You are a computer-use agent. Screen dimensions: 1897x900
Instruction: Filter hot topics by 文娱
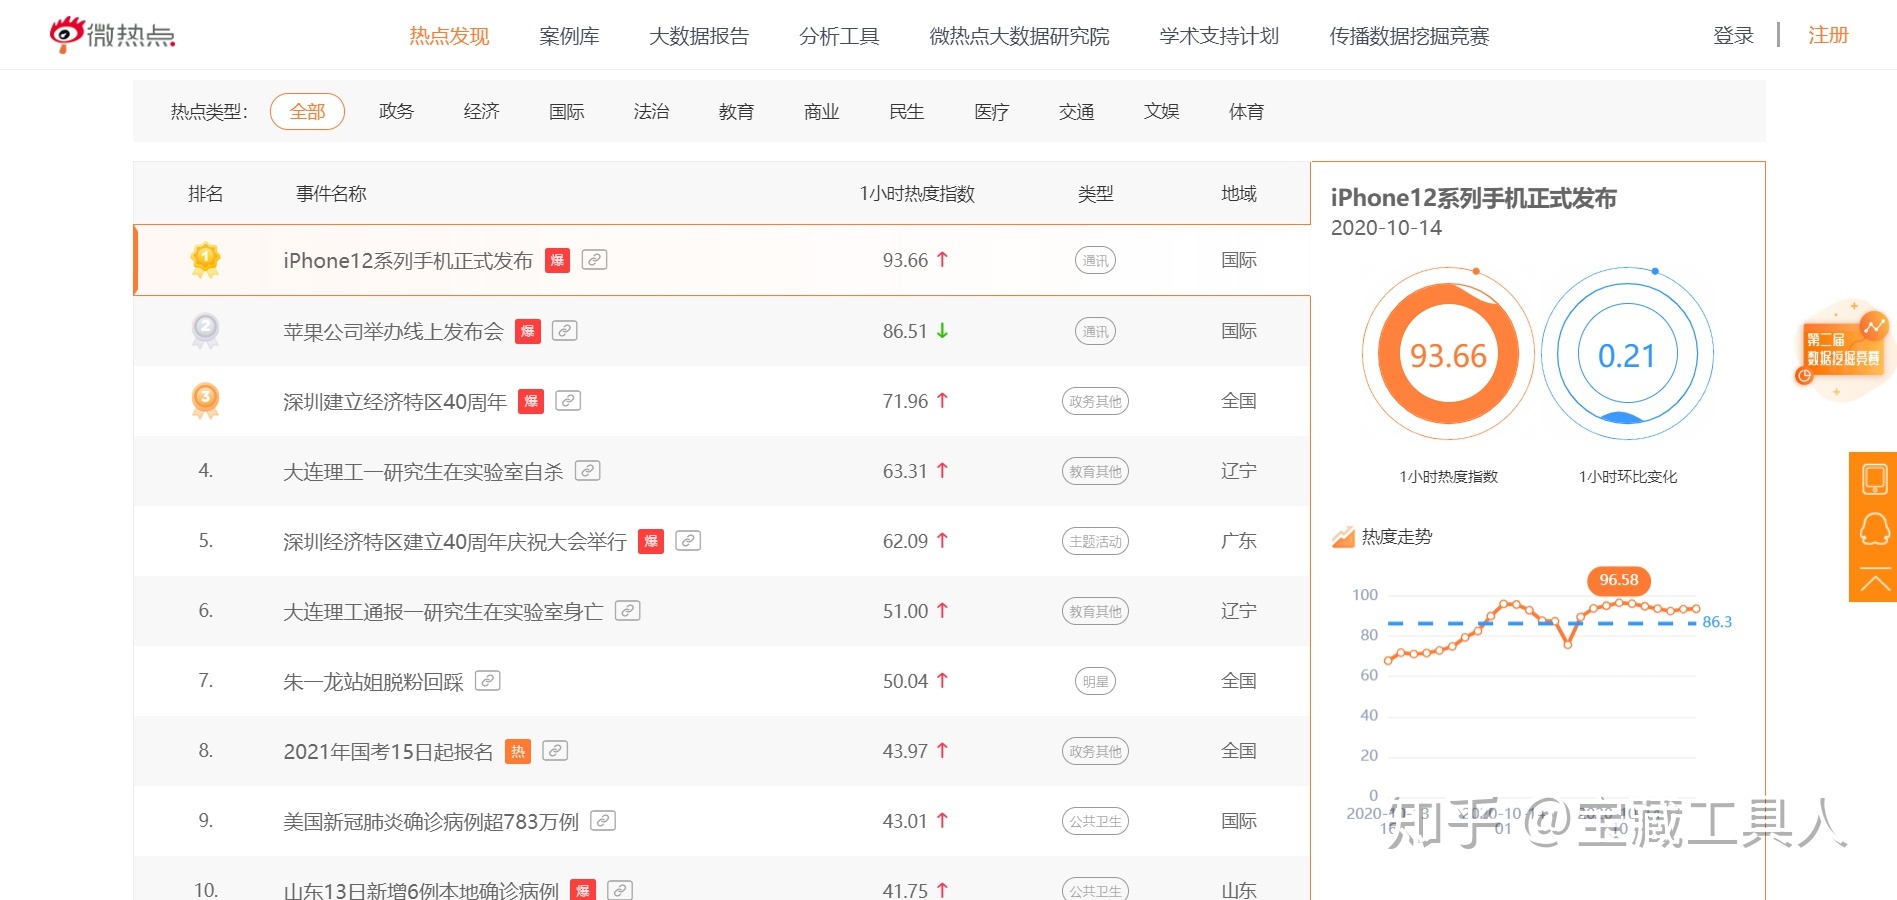pyautogui.click(x=1161, y=112)
